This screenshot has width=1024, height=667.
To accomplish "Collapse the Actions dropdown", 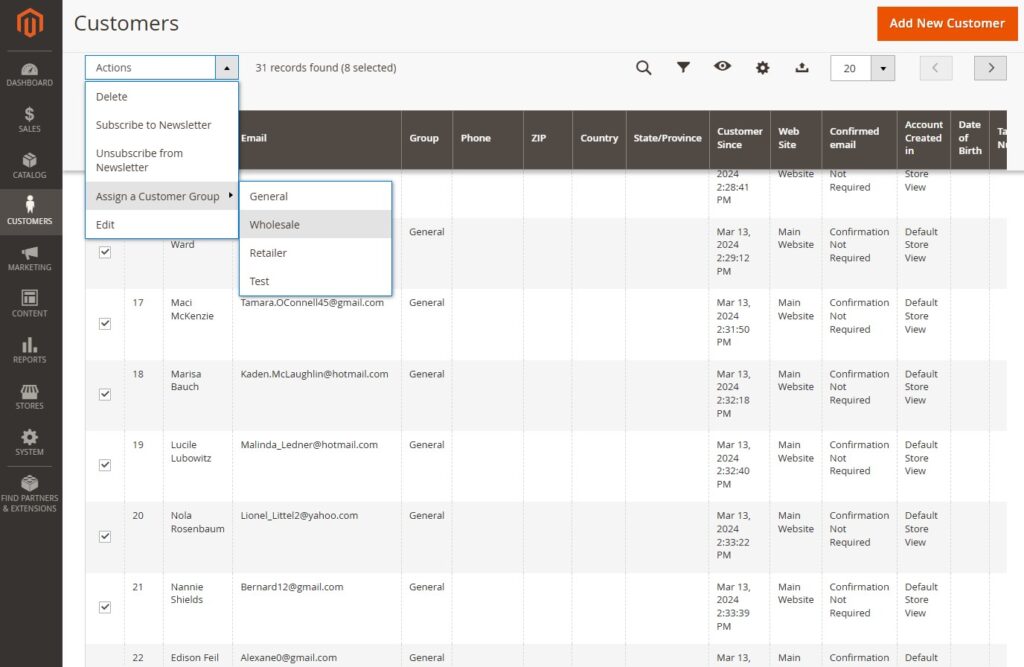I will 227,68.
